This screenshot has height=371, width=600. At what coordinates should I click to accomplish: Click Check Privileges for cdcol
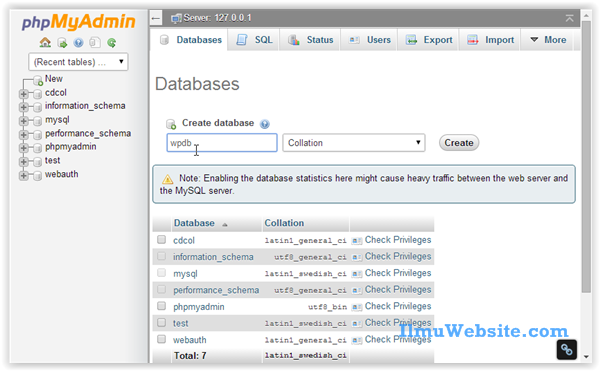(398, 240)
